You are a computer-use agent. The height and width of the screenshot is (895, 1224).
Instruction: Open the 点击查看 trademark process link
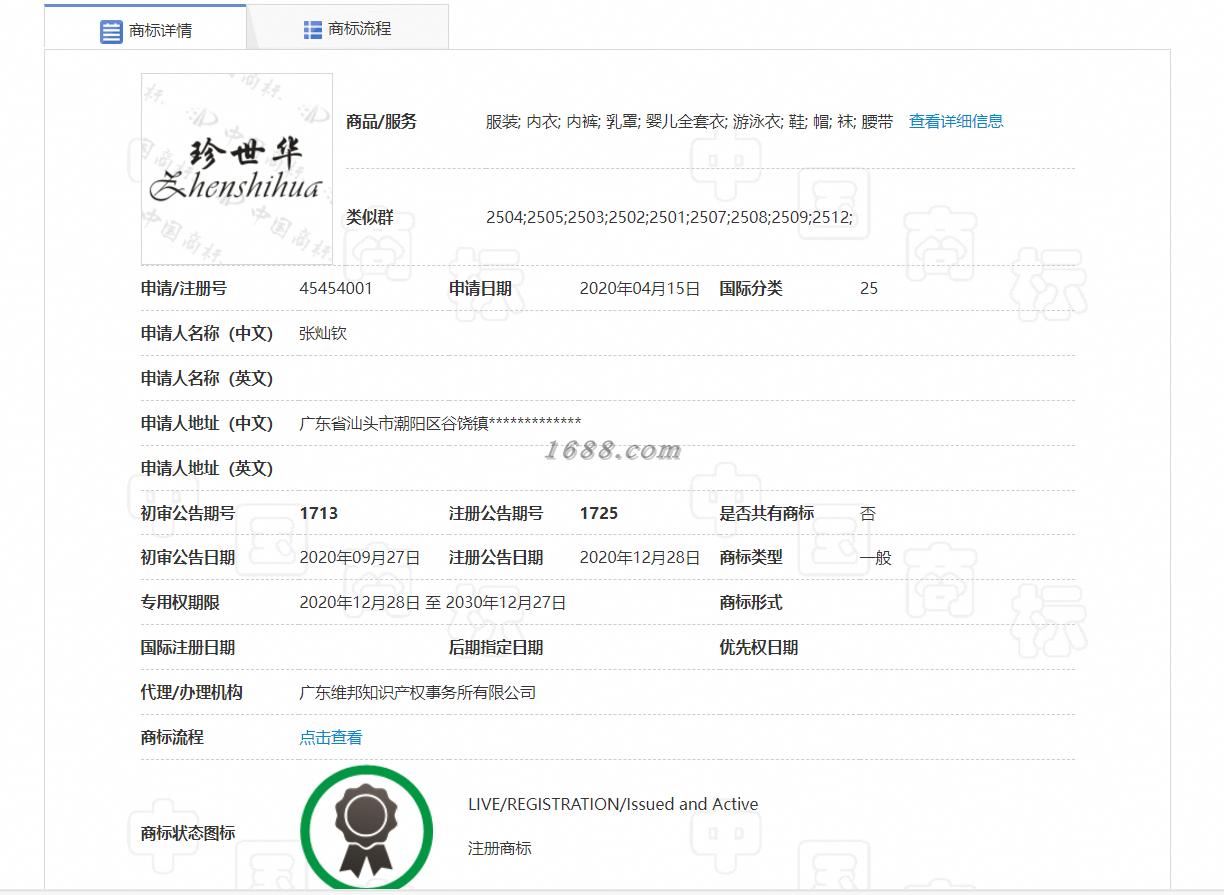tap(331, 737)
